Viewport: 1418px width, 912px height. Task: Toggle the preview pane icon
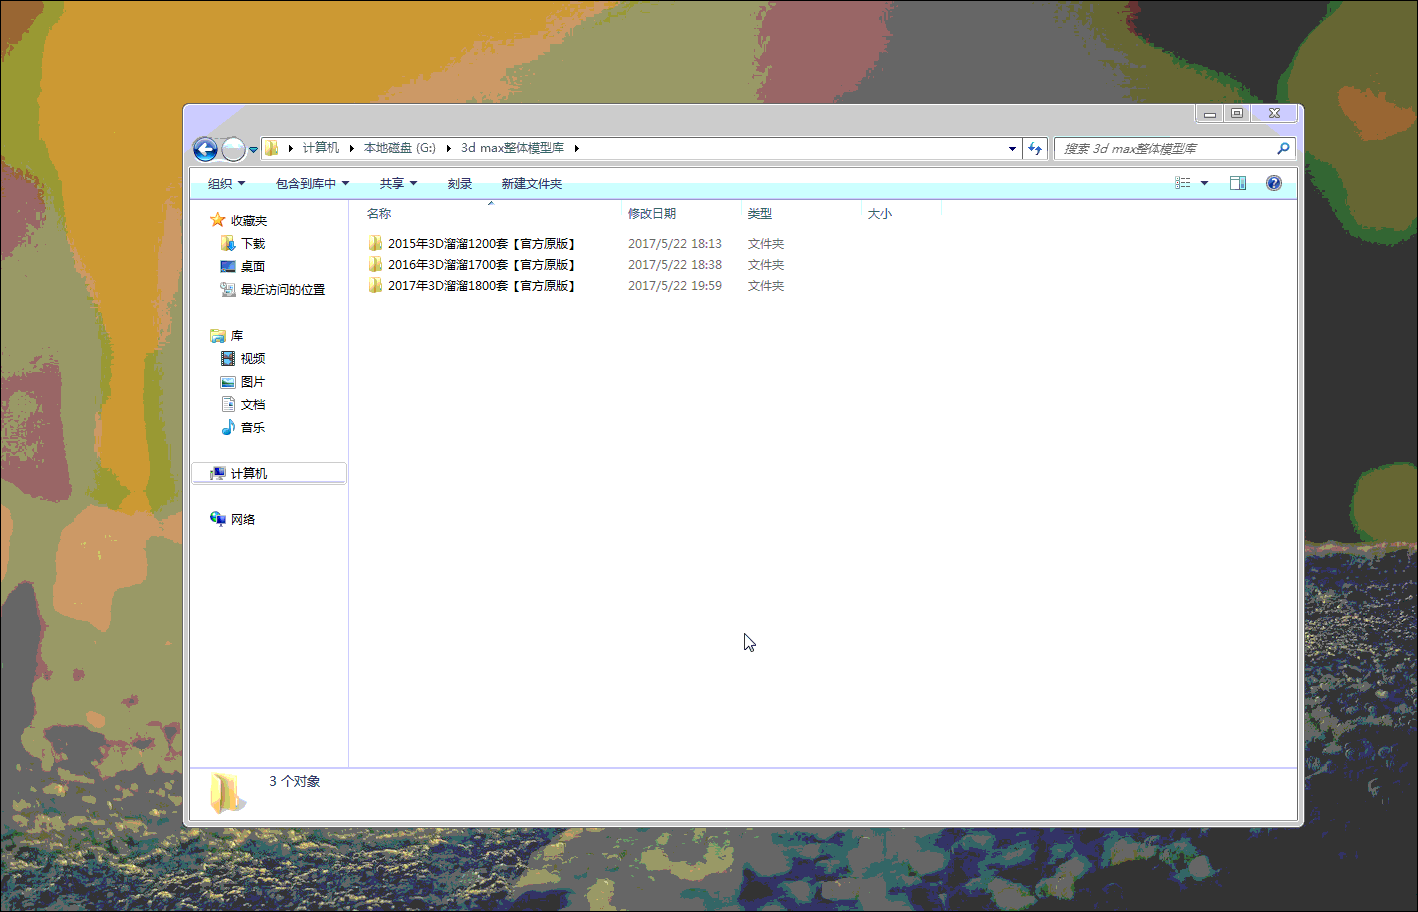coord(1238,183)
